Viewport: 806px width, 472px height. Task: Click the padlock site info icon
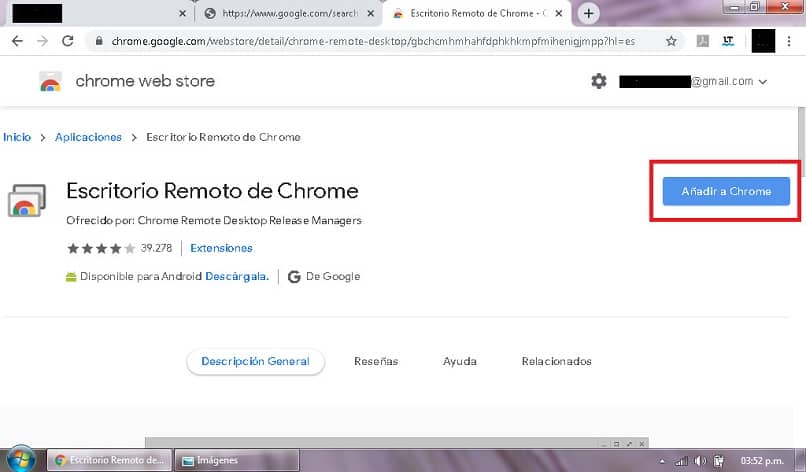point(99,41)
